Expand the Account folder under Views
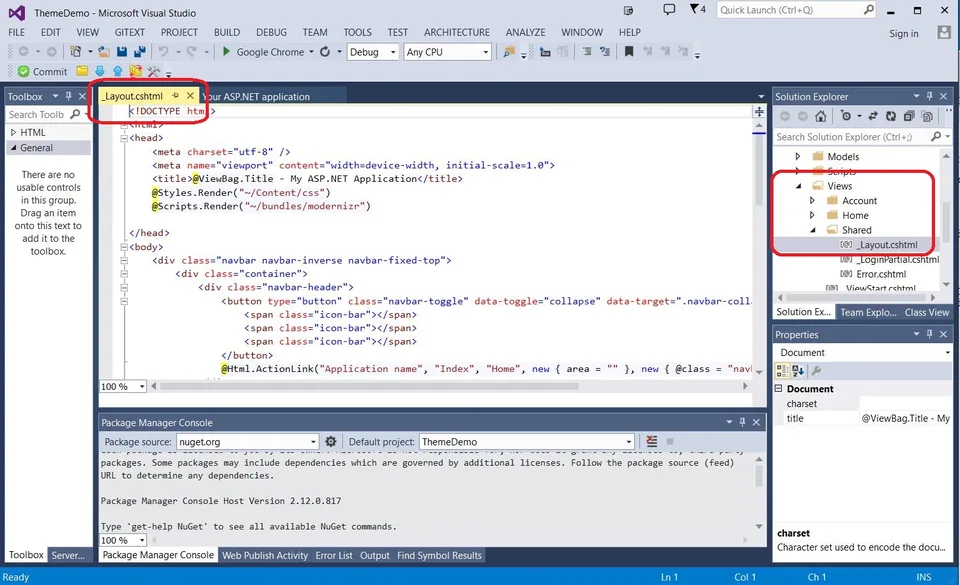Image resolution: width=960 pixels, height=585 pixels. pos(812,200)
